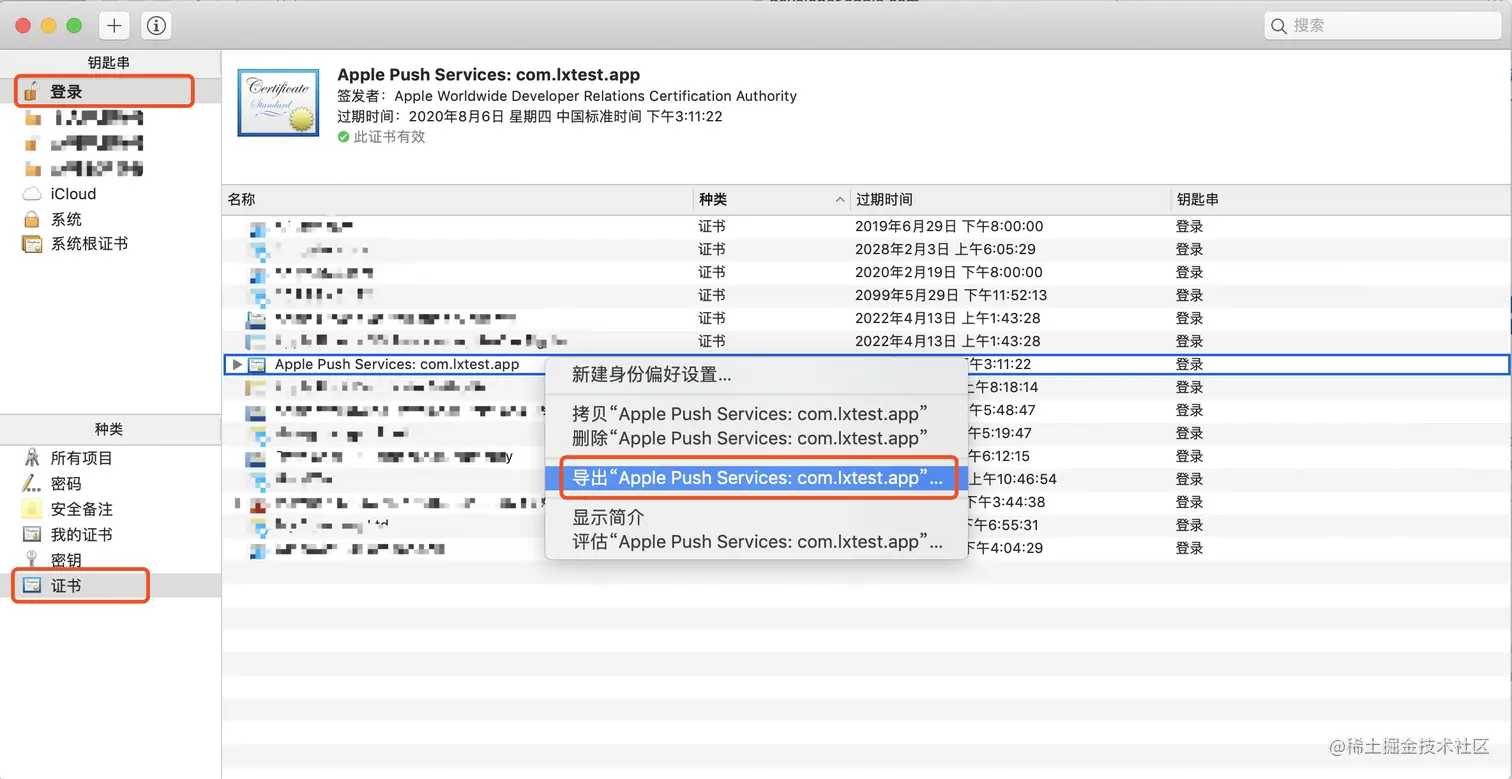The width and height of the screenshot is (1512, 779).
Task: Click the key icon next to 密钥
Action: point(32,560)
